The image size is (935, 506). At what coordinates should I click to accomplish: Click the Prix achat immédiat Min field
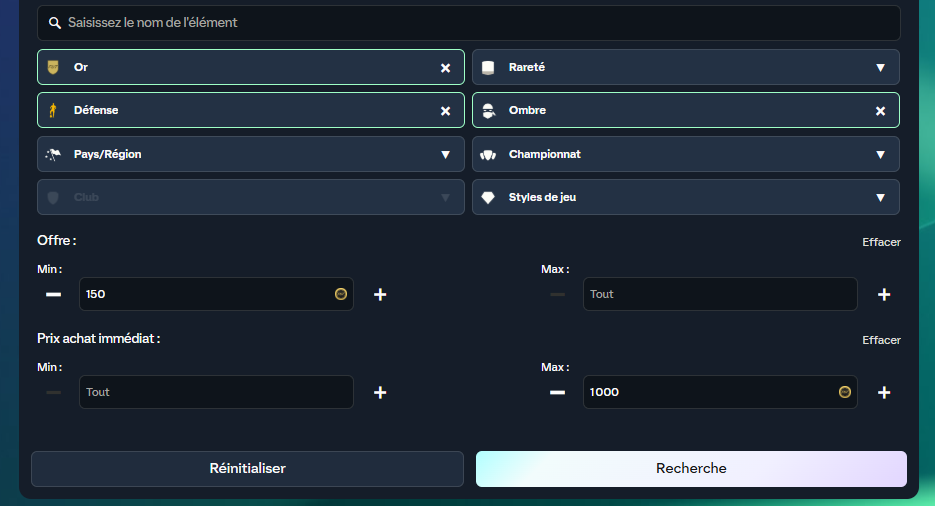(216, 392)
